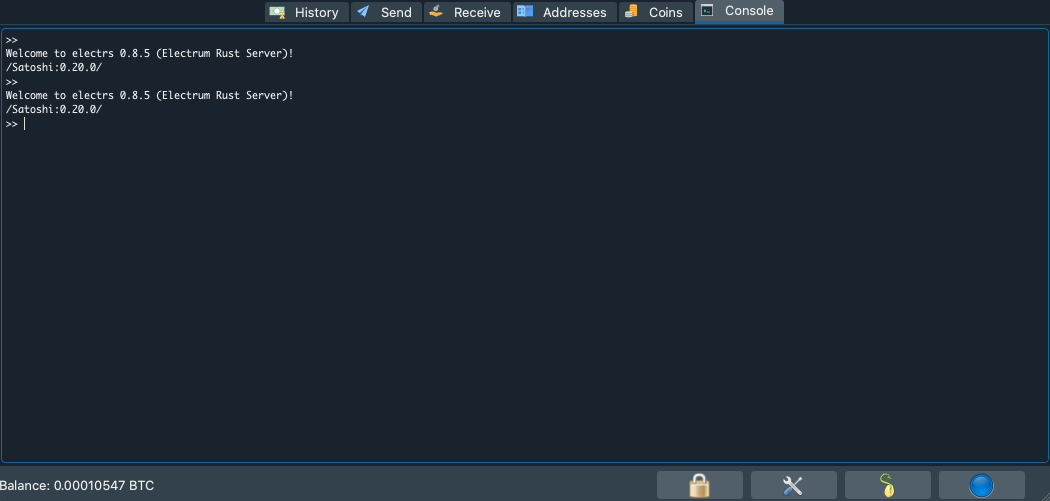Place cursor at the active console prompt
Image resolution: width=1050 pixels, height=501 pixels.
pos(25,124)
